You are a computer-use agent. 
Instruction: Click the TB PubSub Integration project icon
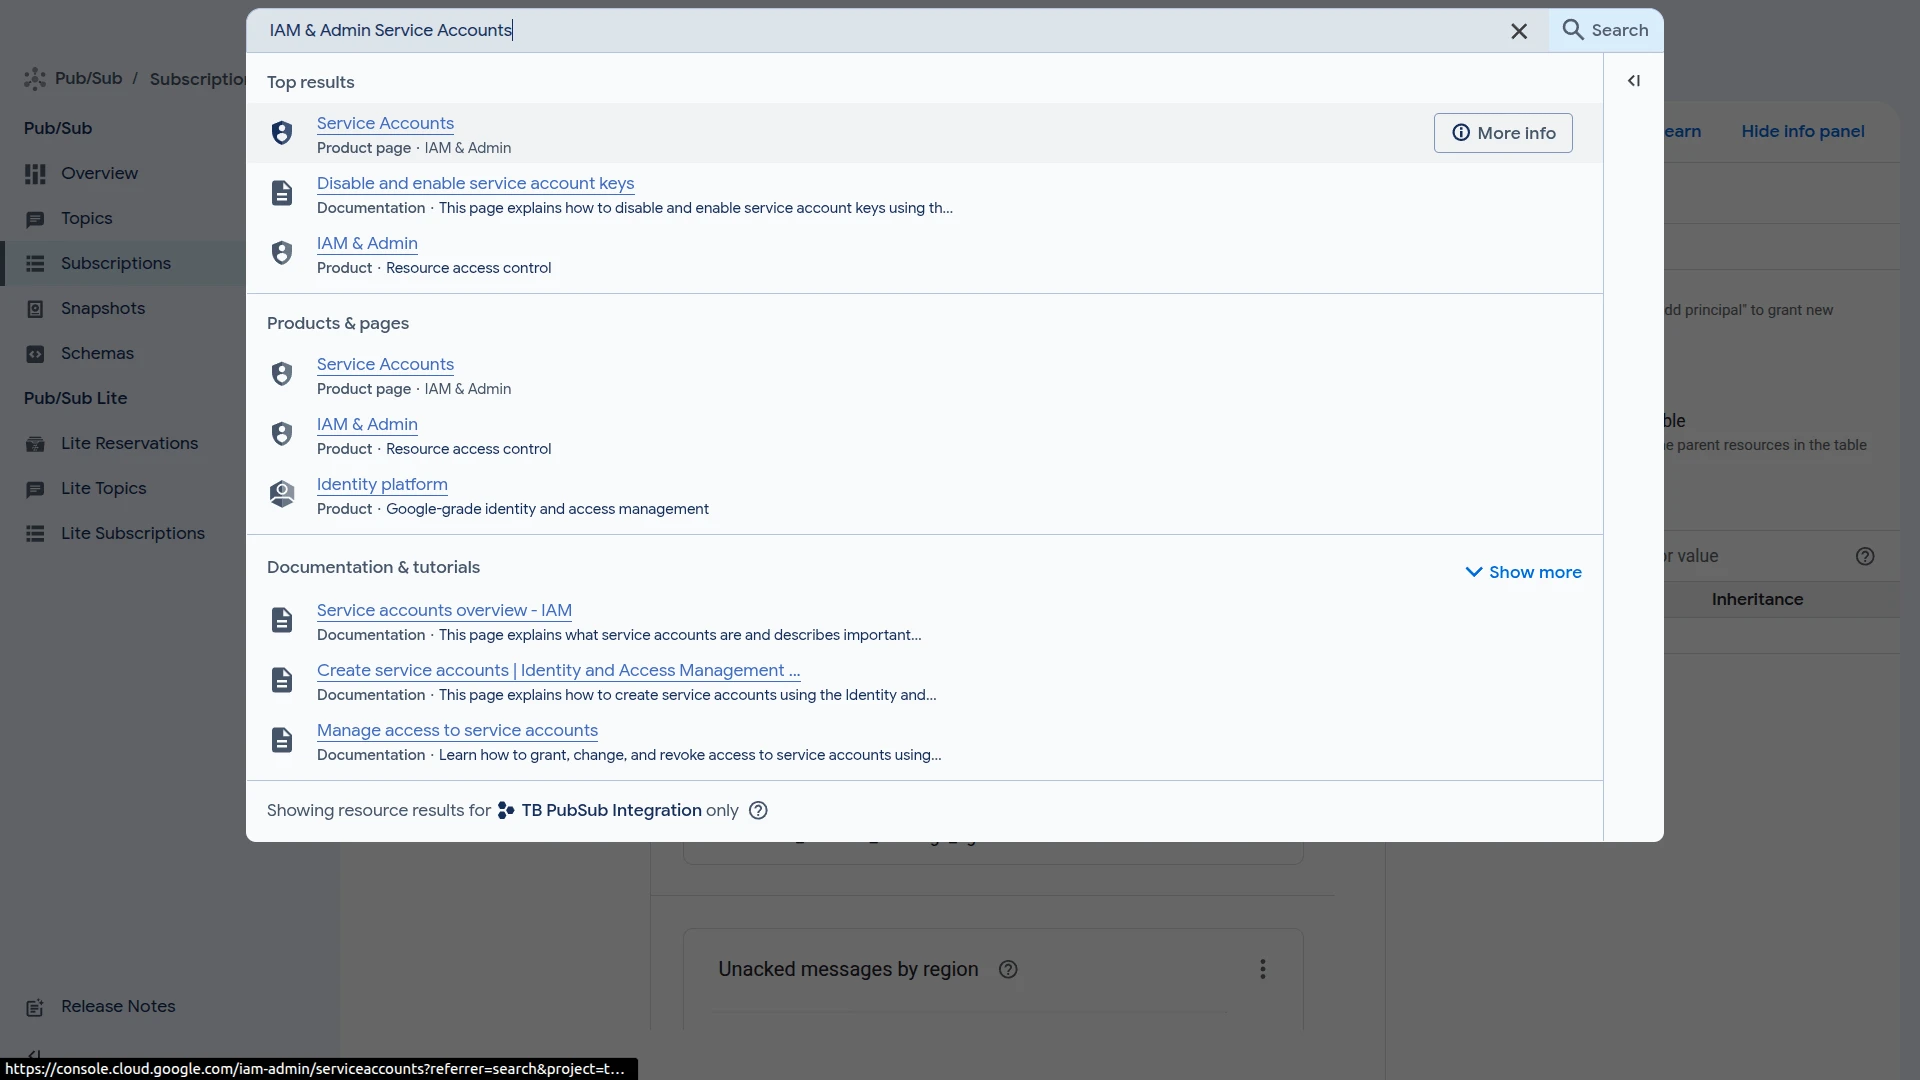[506, 810]
